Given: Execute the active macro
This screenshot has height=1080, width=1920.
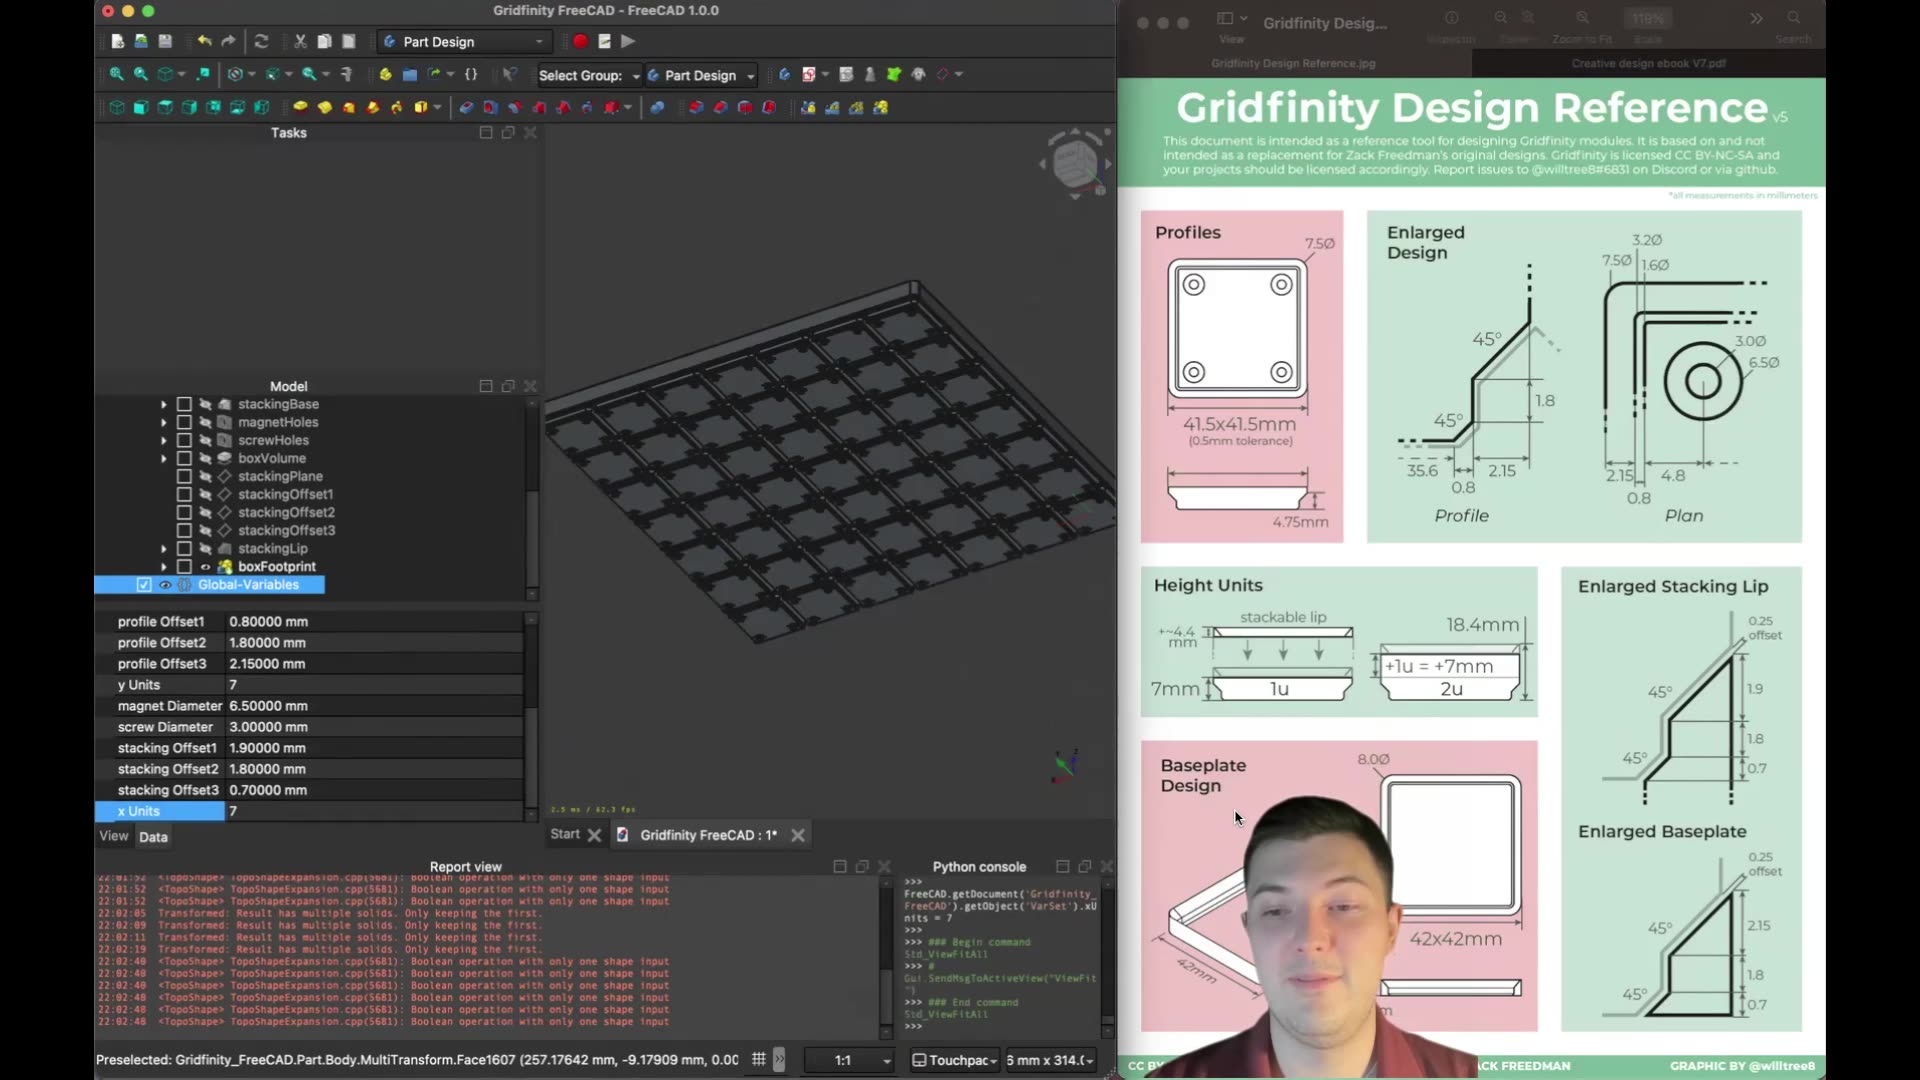Looking at the screenshot, I should pyautogui.click(x=628, y=42).
